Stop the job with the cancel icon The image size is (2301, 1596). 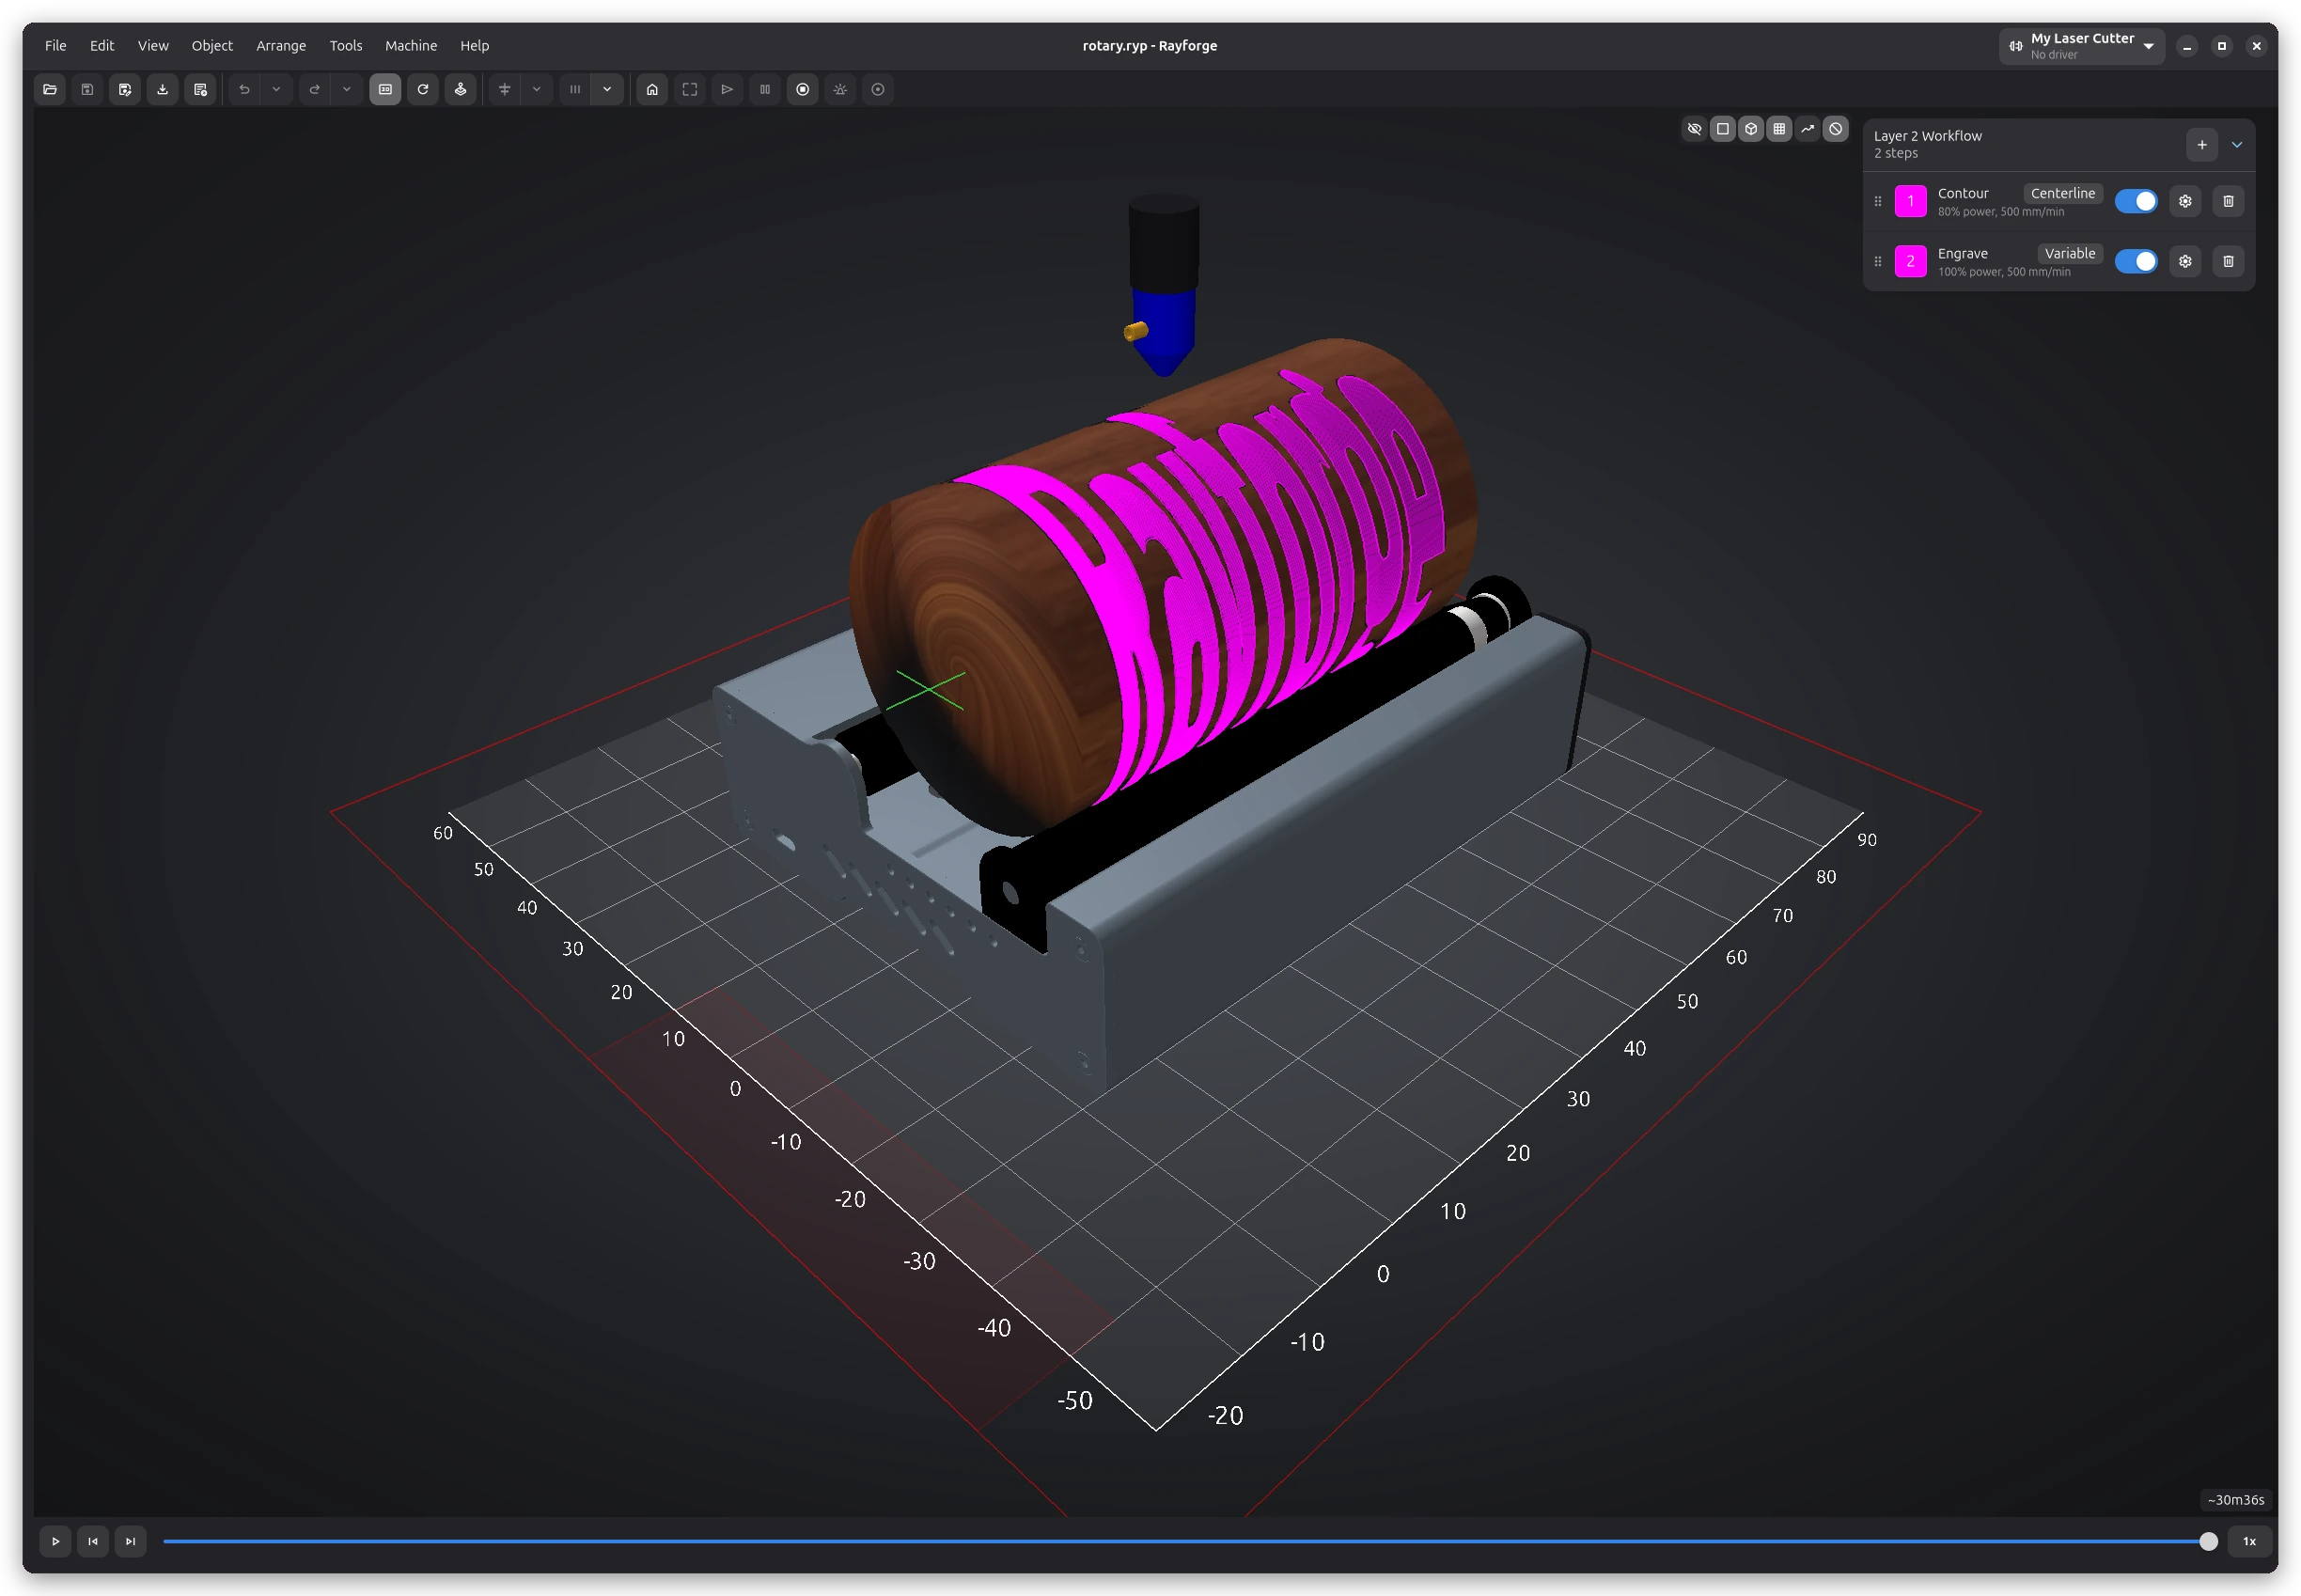click(x=802, y=89)
